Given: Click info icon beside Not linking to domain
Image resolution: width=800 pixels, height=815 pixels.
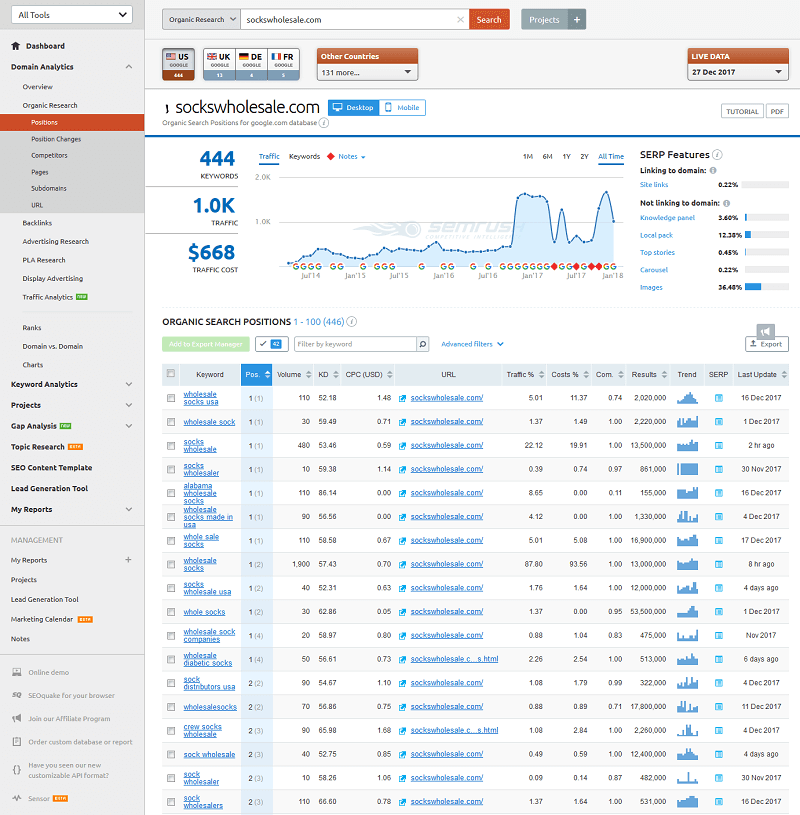Looking at the screenshot, I should coord(727,203).
